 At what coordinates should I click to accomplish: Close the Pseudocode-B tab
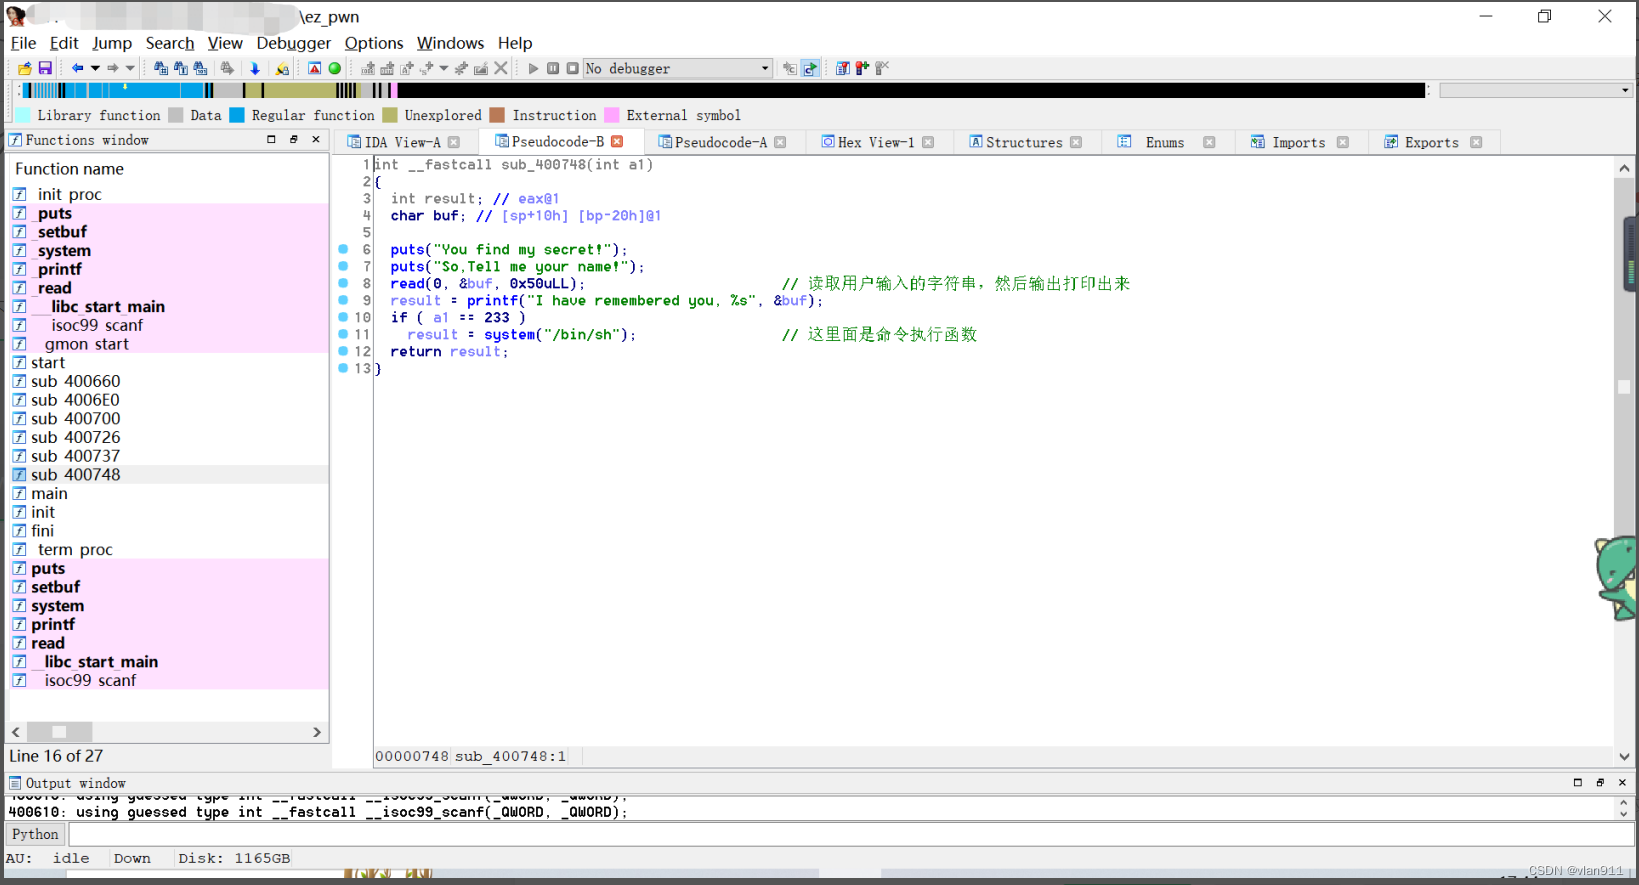(x=617, y=141)
